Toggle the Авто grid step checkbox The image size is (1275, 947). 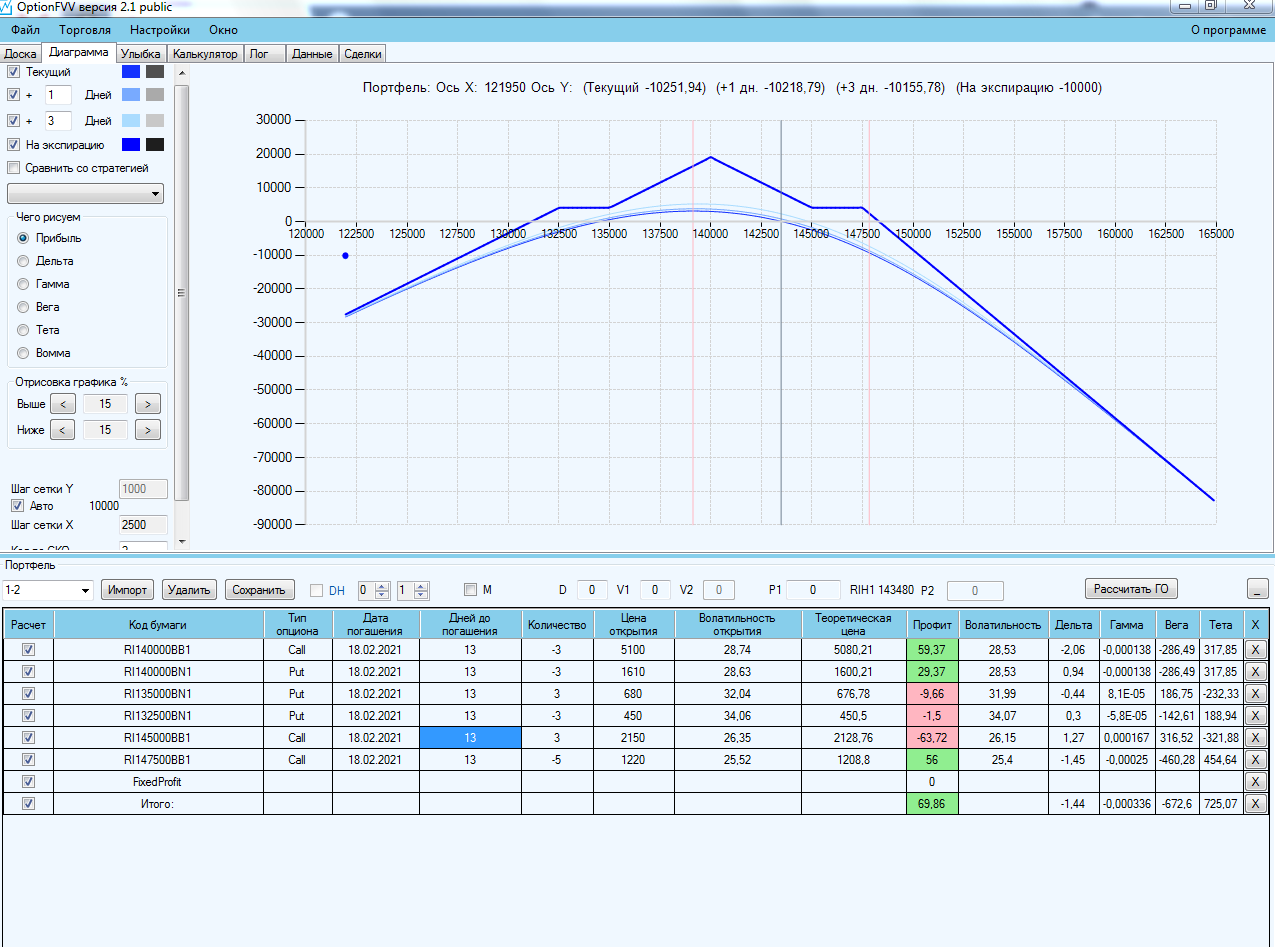coord(16,506)
